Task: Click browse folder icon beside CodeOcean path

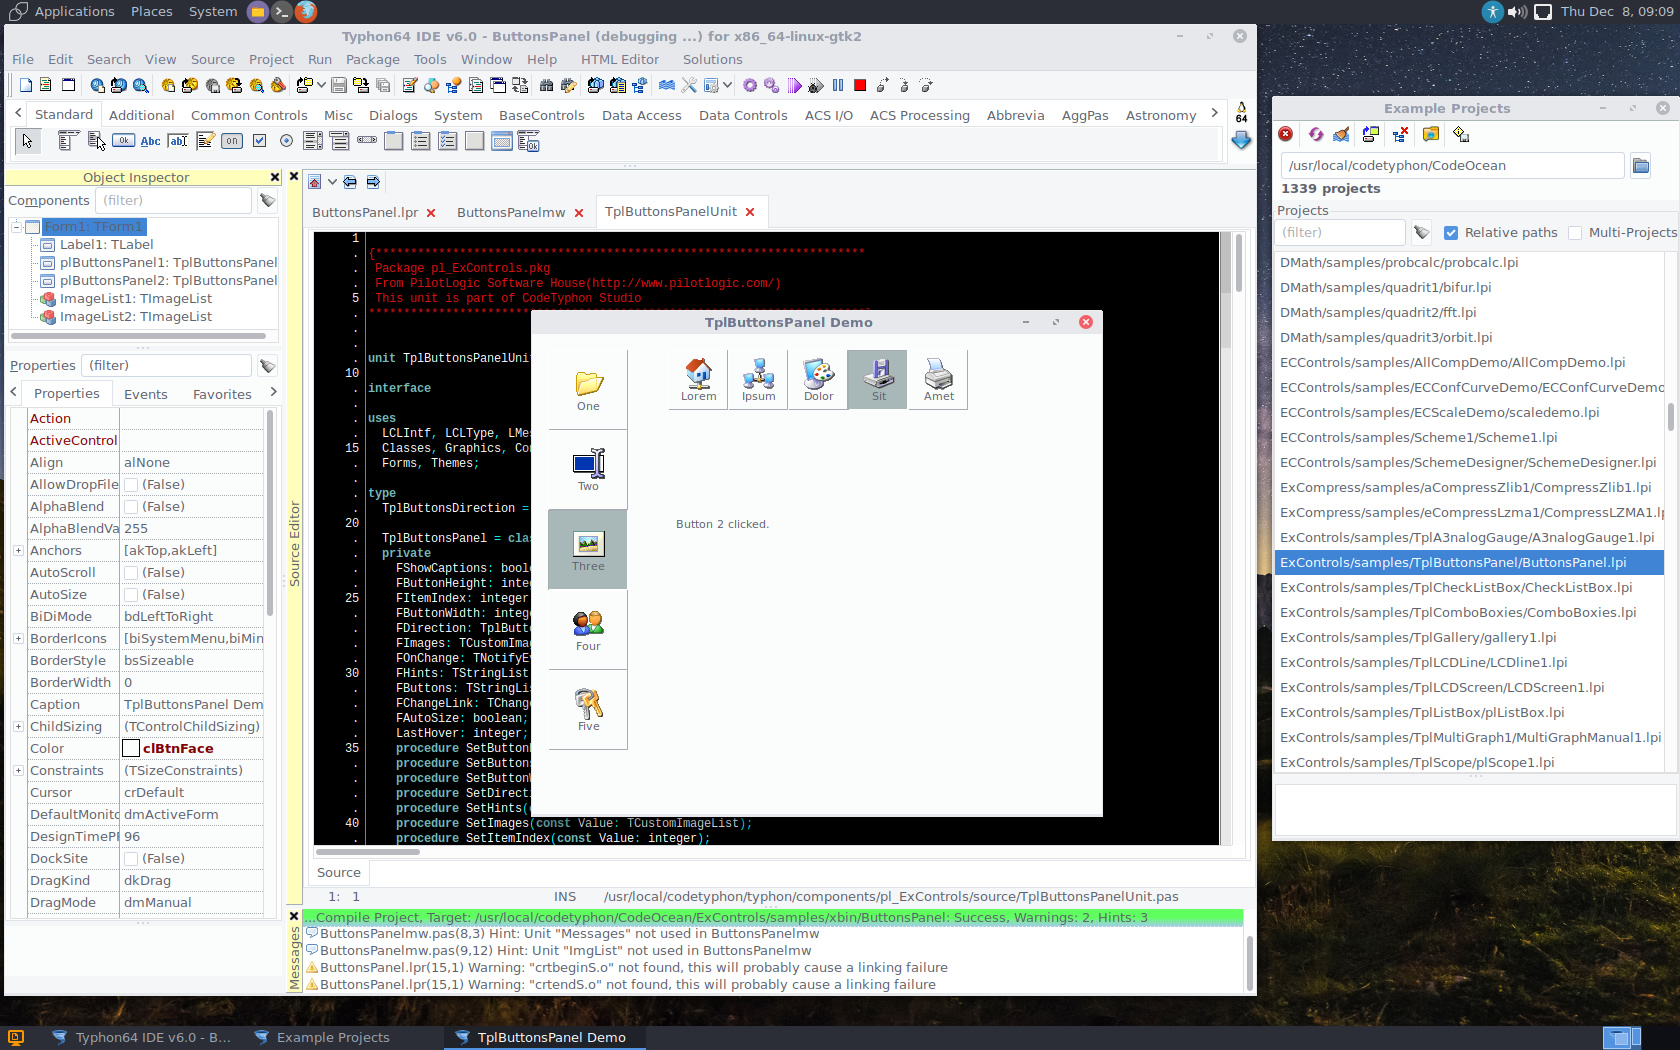Action: 1641,165
